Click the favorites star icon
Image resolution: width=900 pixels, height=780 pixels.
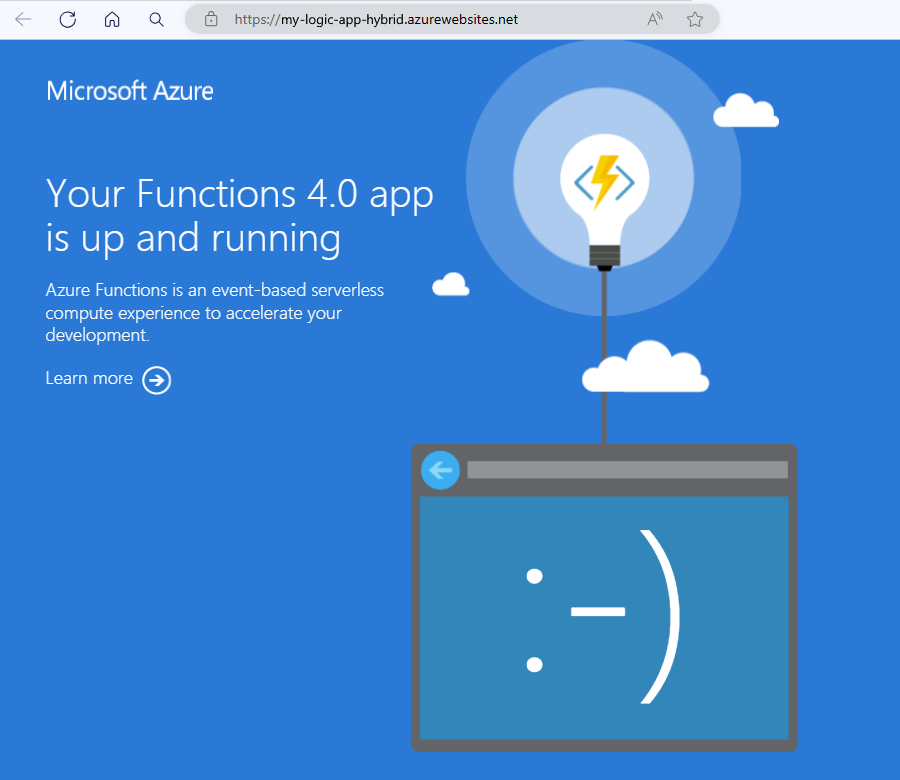pyautogui.click(x=694, y=19)
